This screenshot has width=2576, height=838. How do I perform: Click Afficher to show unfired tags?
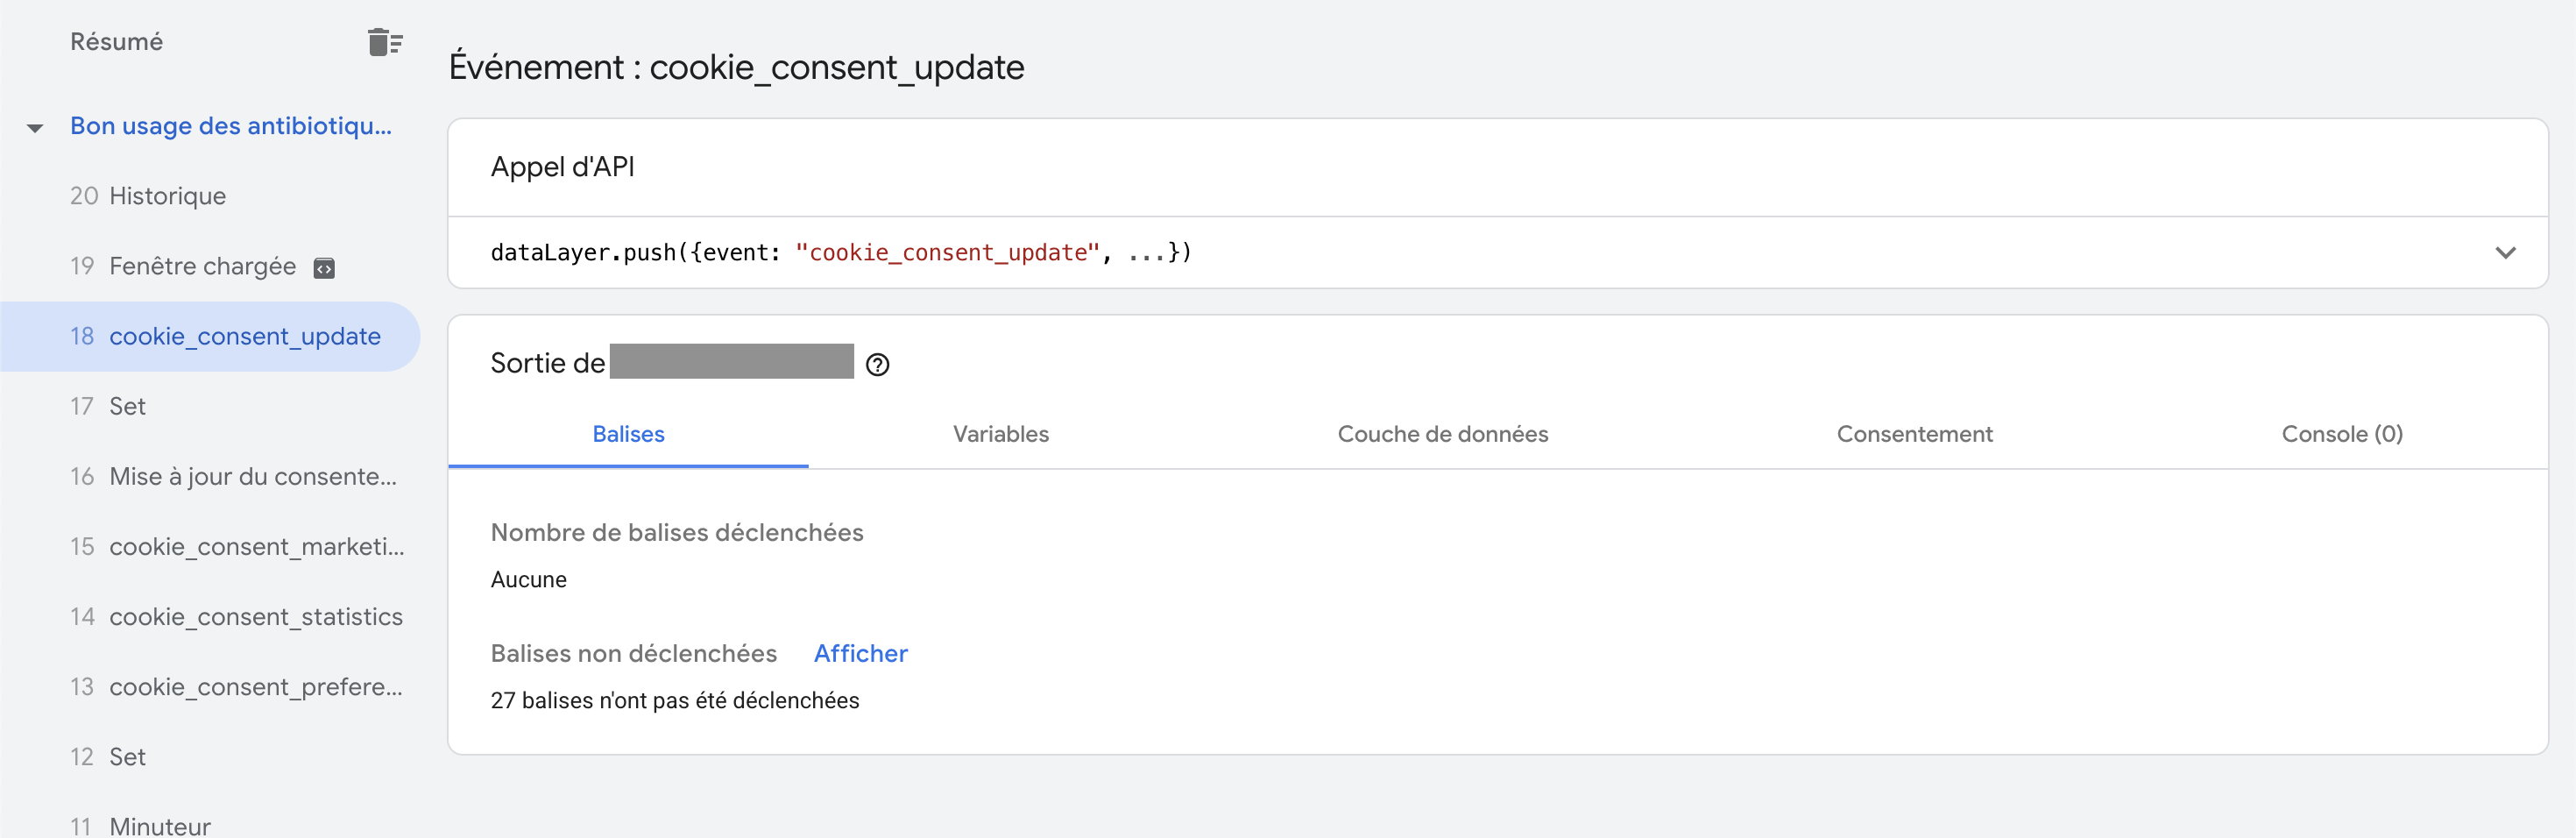(x=860, y=654)
